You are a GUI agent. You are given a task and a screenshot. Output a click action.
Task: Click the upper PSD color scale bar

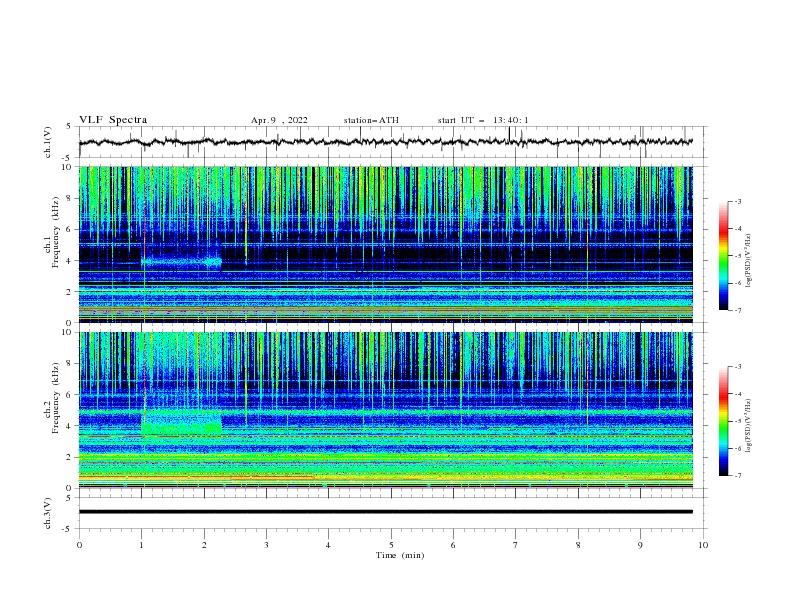pyautogui.click(x=723, y=256)
